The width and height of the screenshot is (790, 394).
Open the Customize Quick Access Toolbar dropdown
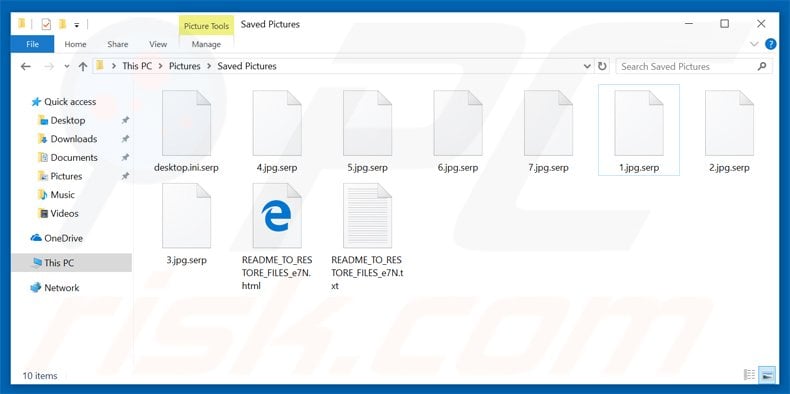pyautogui.click(x=77, y=24)
